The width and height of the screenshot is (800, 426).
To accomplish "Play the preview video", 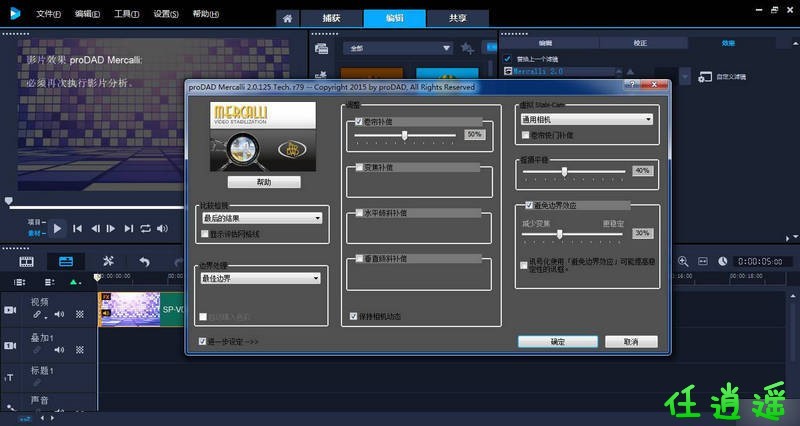I will tap(57, 229).
